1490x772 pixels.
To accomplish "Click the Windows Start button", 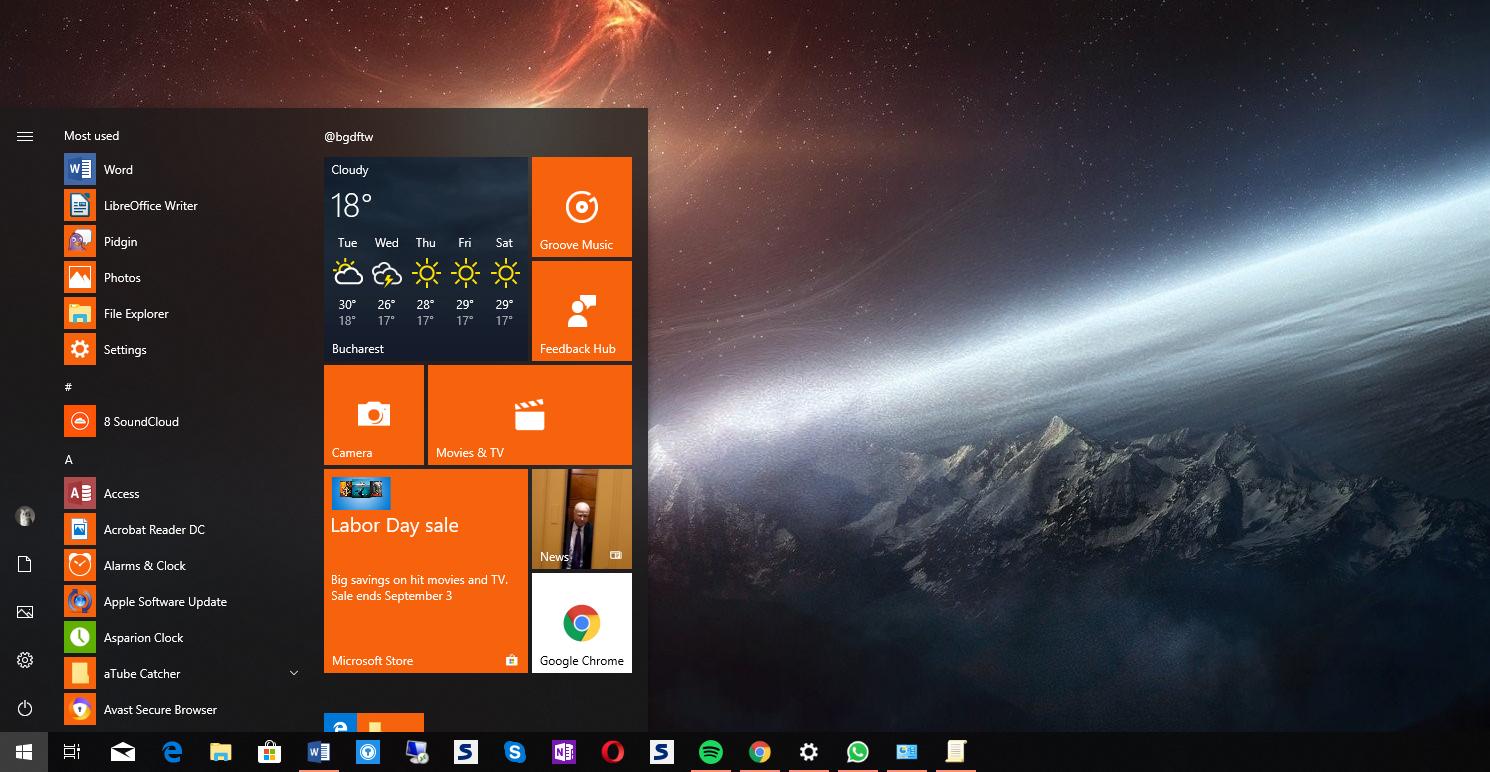I will [x=24, y=752].
